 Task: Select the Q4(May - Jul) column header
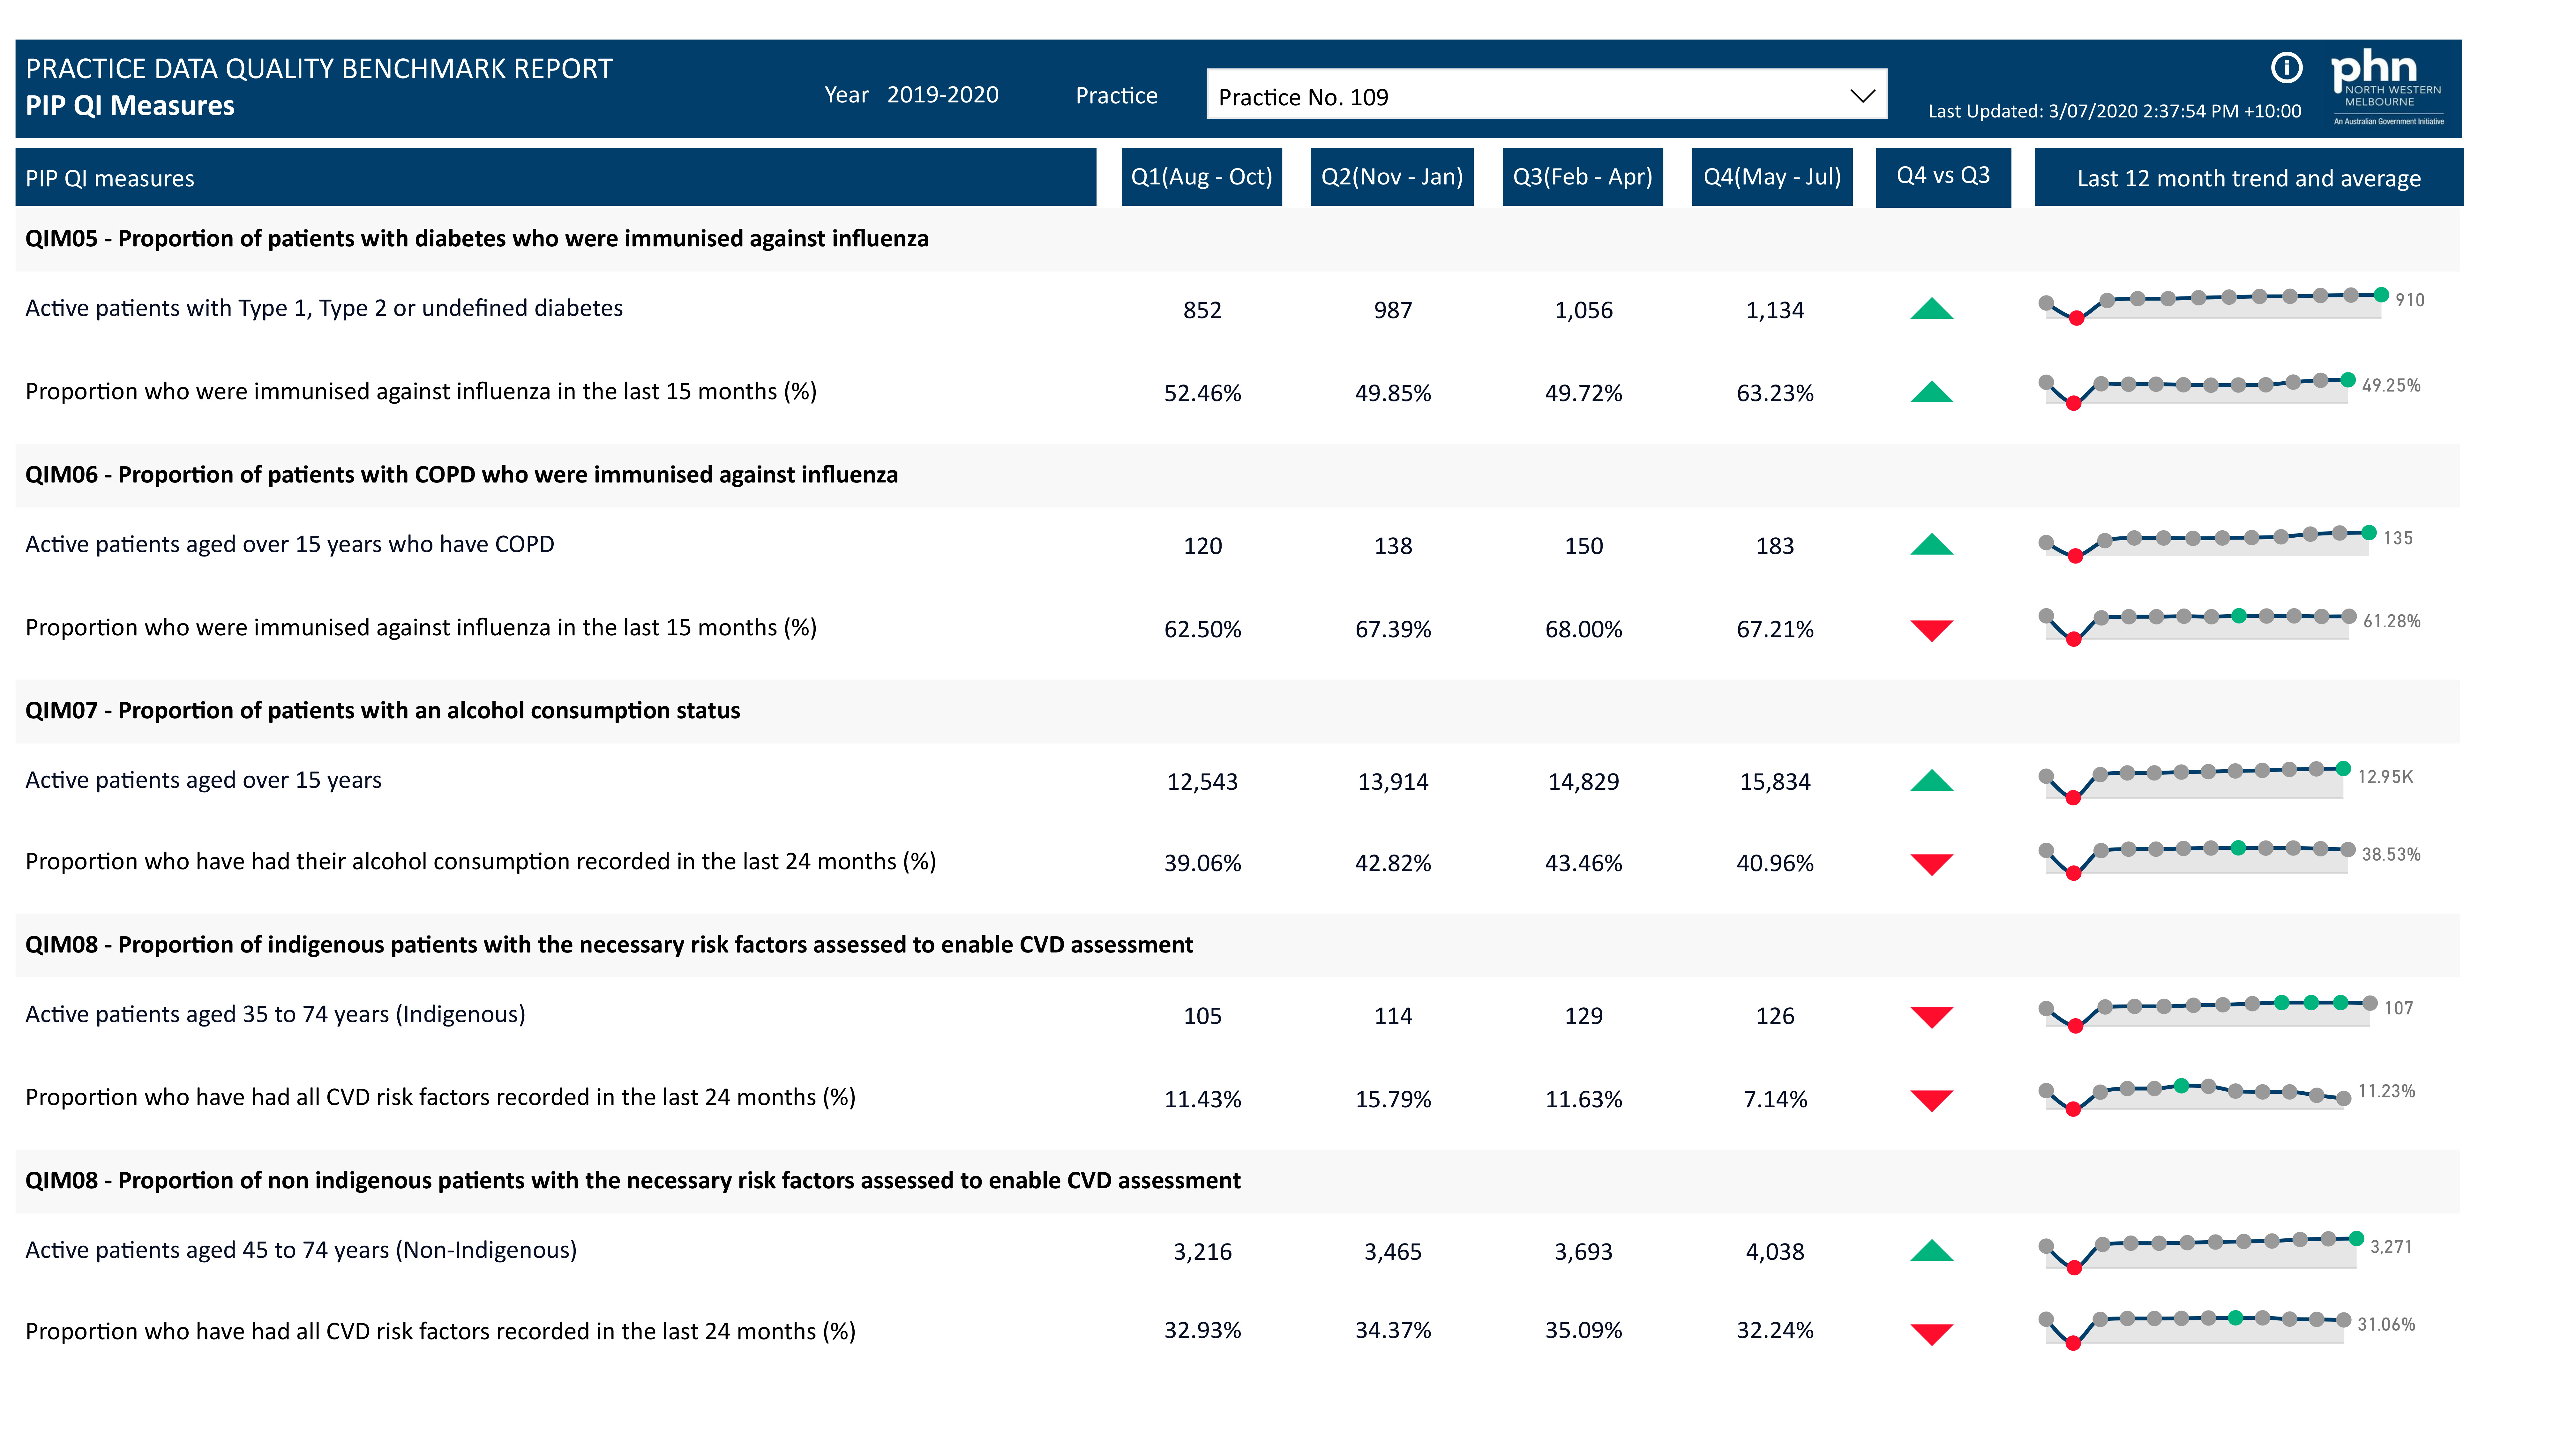(1771, 177)
